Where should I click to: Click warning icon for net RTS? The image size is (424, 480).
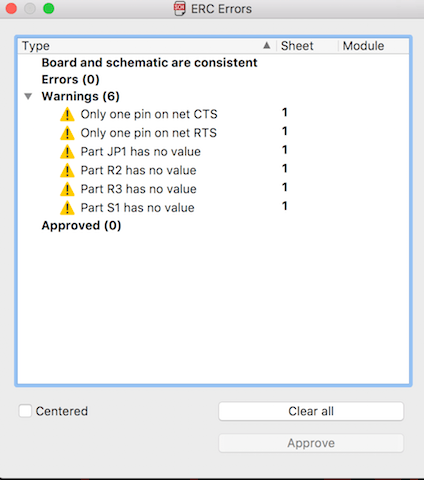67,133
